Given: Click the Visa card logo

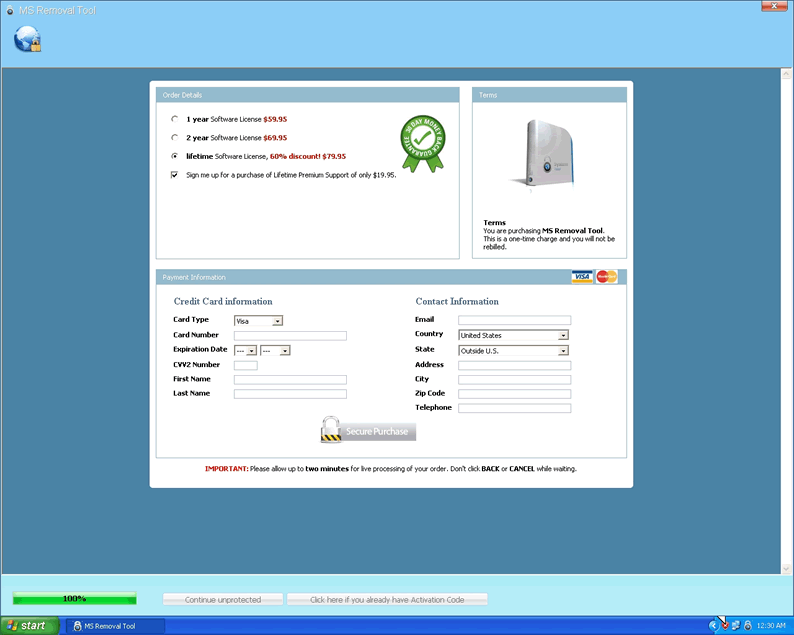Looking at the screenshot, I should click(x=582, y=277).
